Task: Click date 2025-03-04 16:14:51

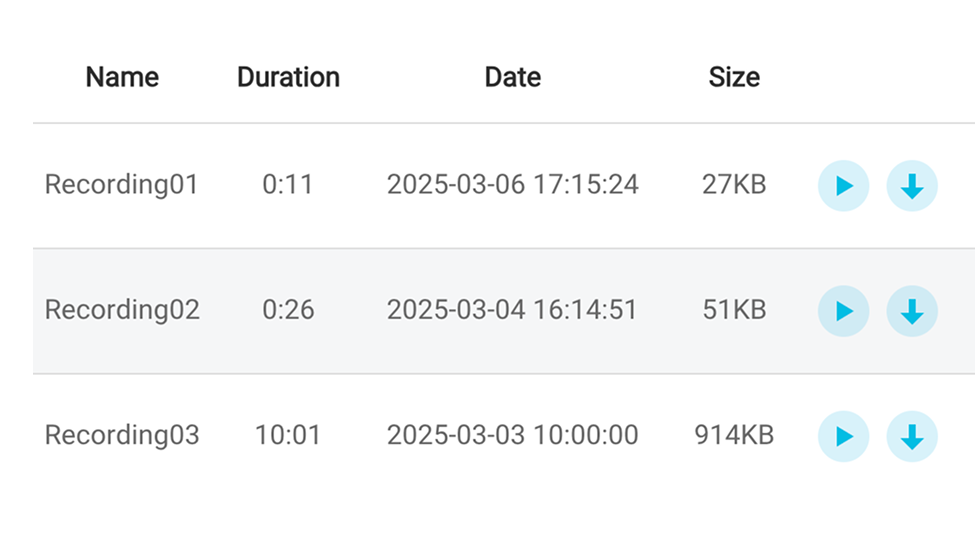Action: [x=512, y=310]
